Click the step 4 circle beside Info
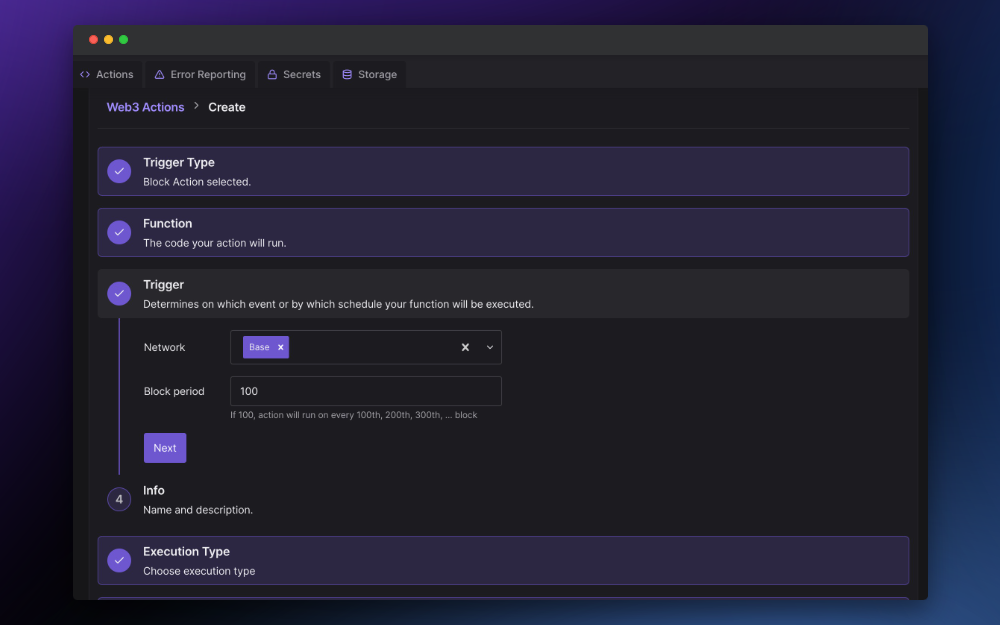Viewport: 1000px width, 625px height. point(119,499)
